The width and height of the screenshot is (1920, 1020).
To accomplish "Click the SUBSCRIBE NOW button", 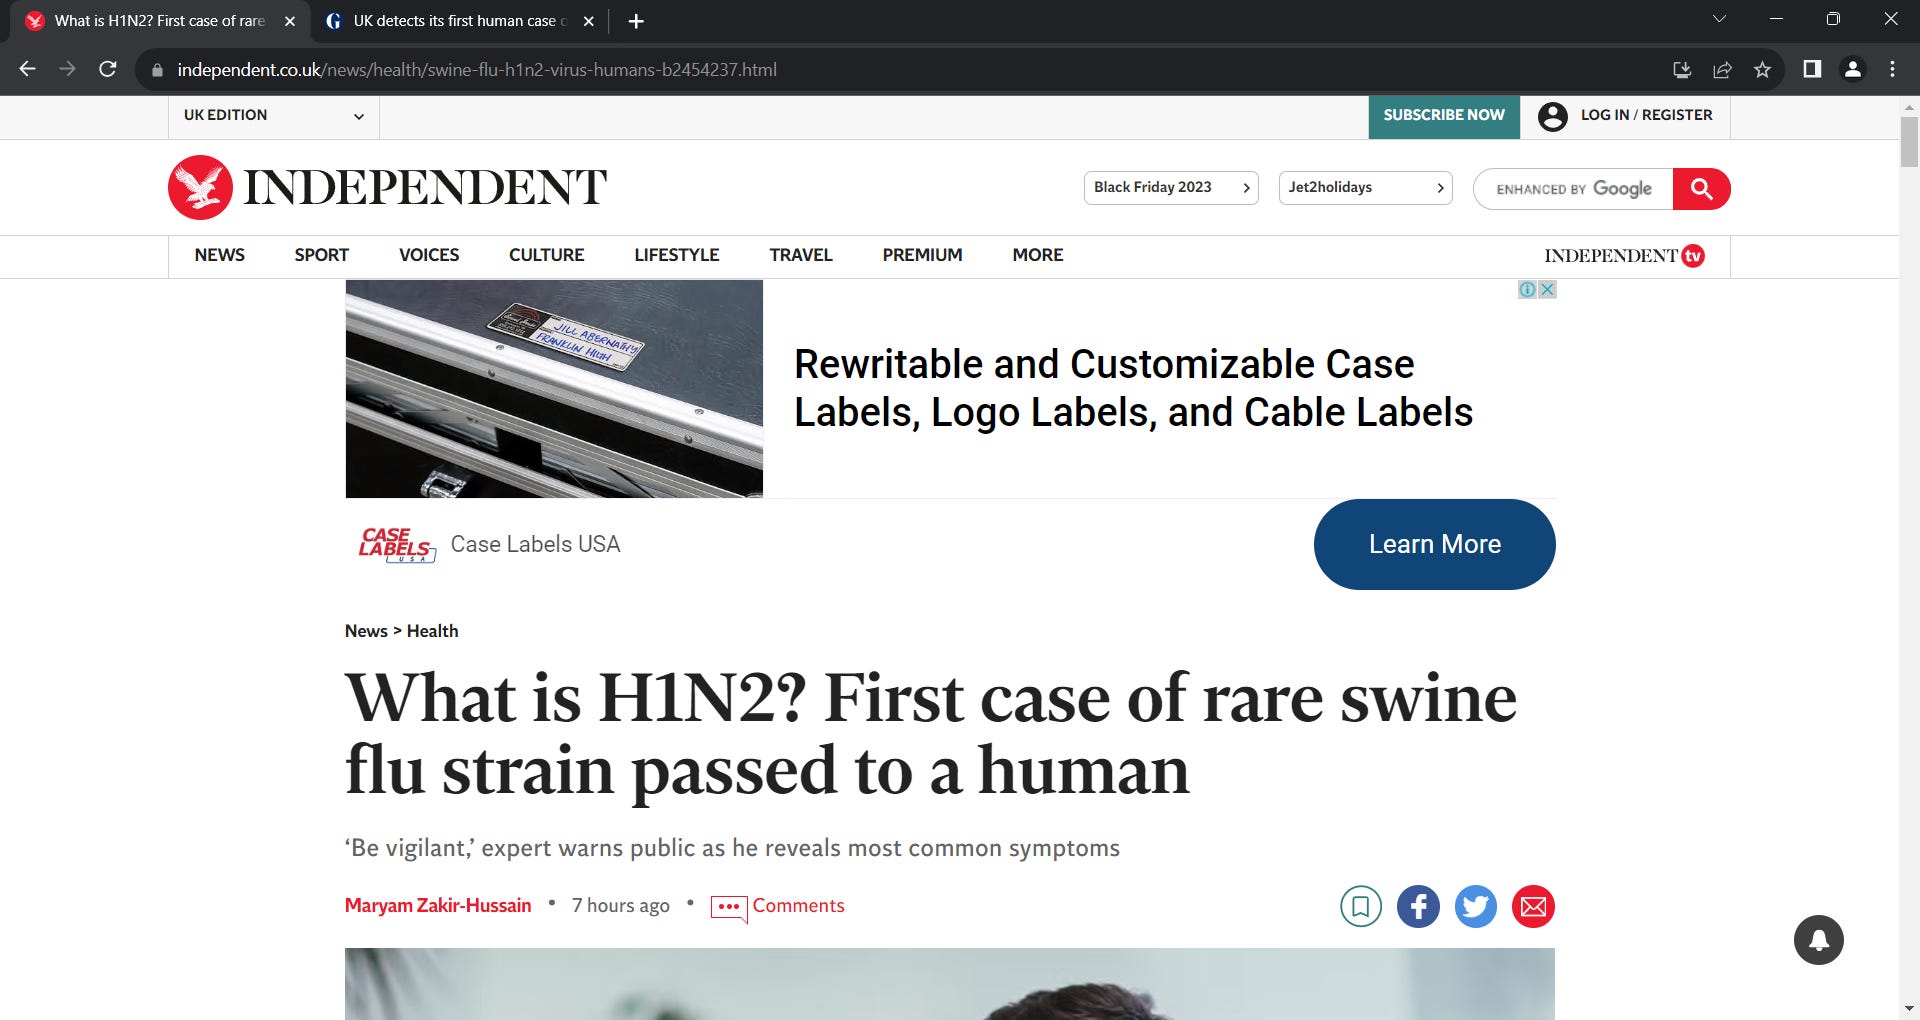I will pos(1443,116).
